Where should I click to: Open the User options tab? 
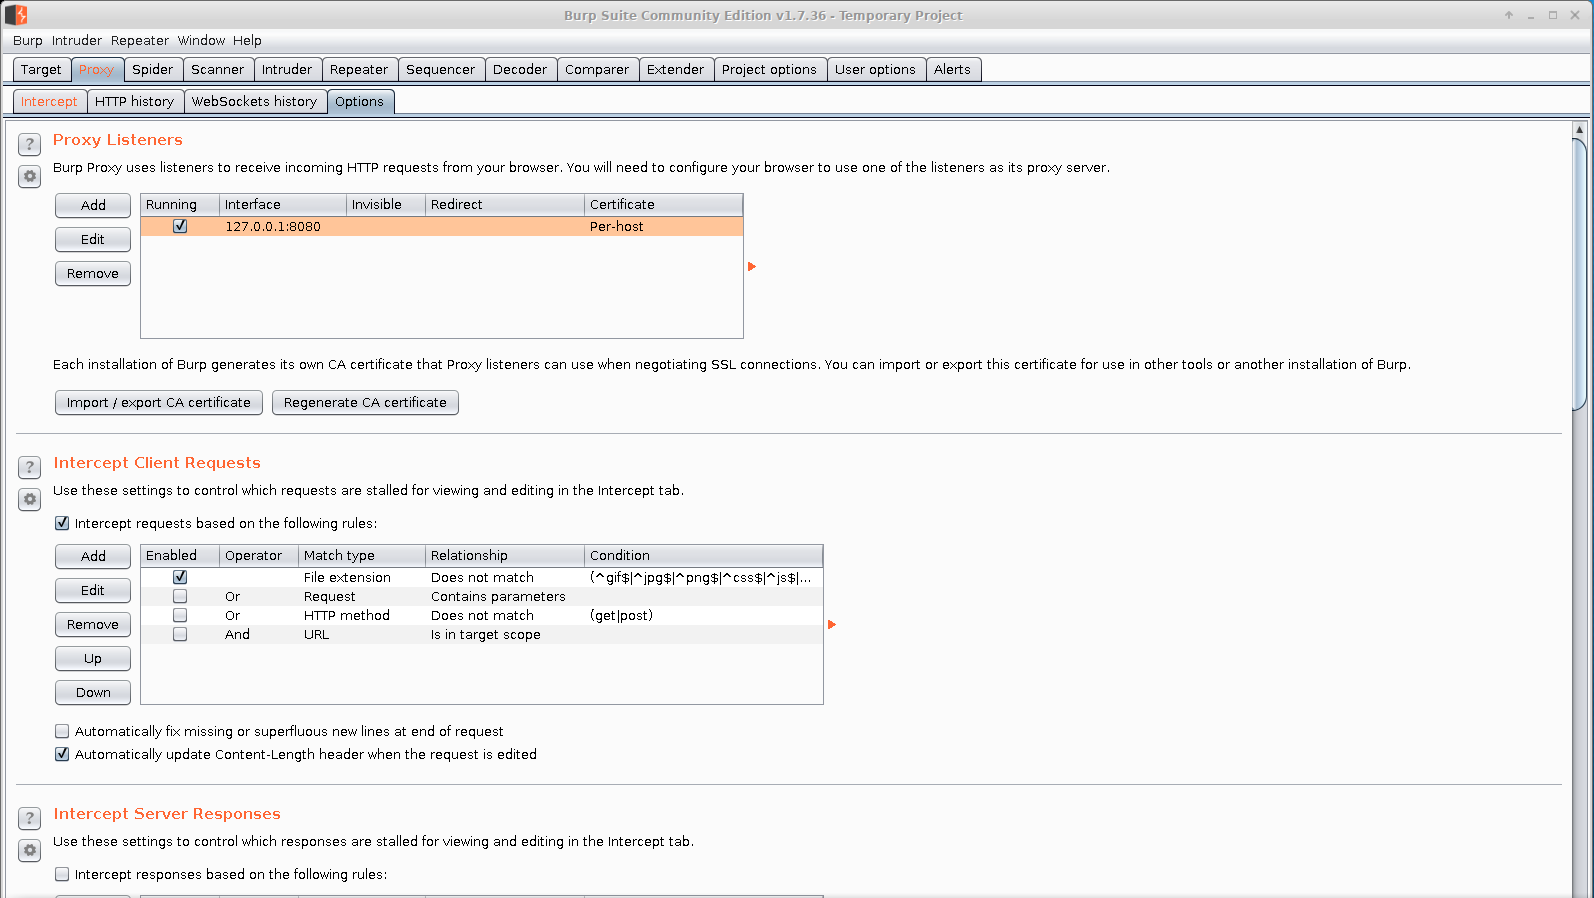tap(875, 70)
